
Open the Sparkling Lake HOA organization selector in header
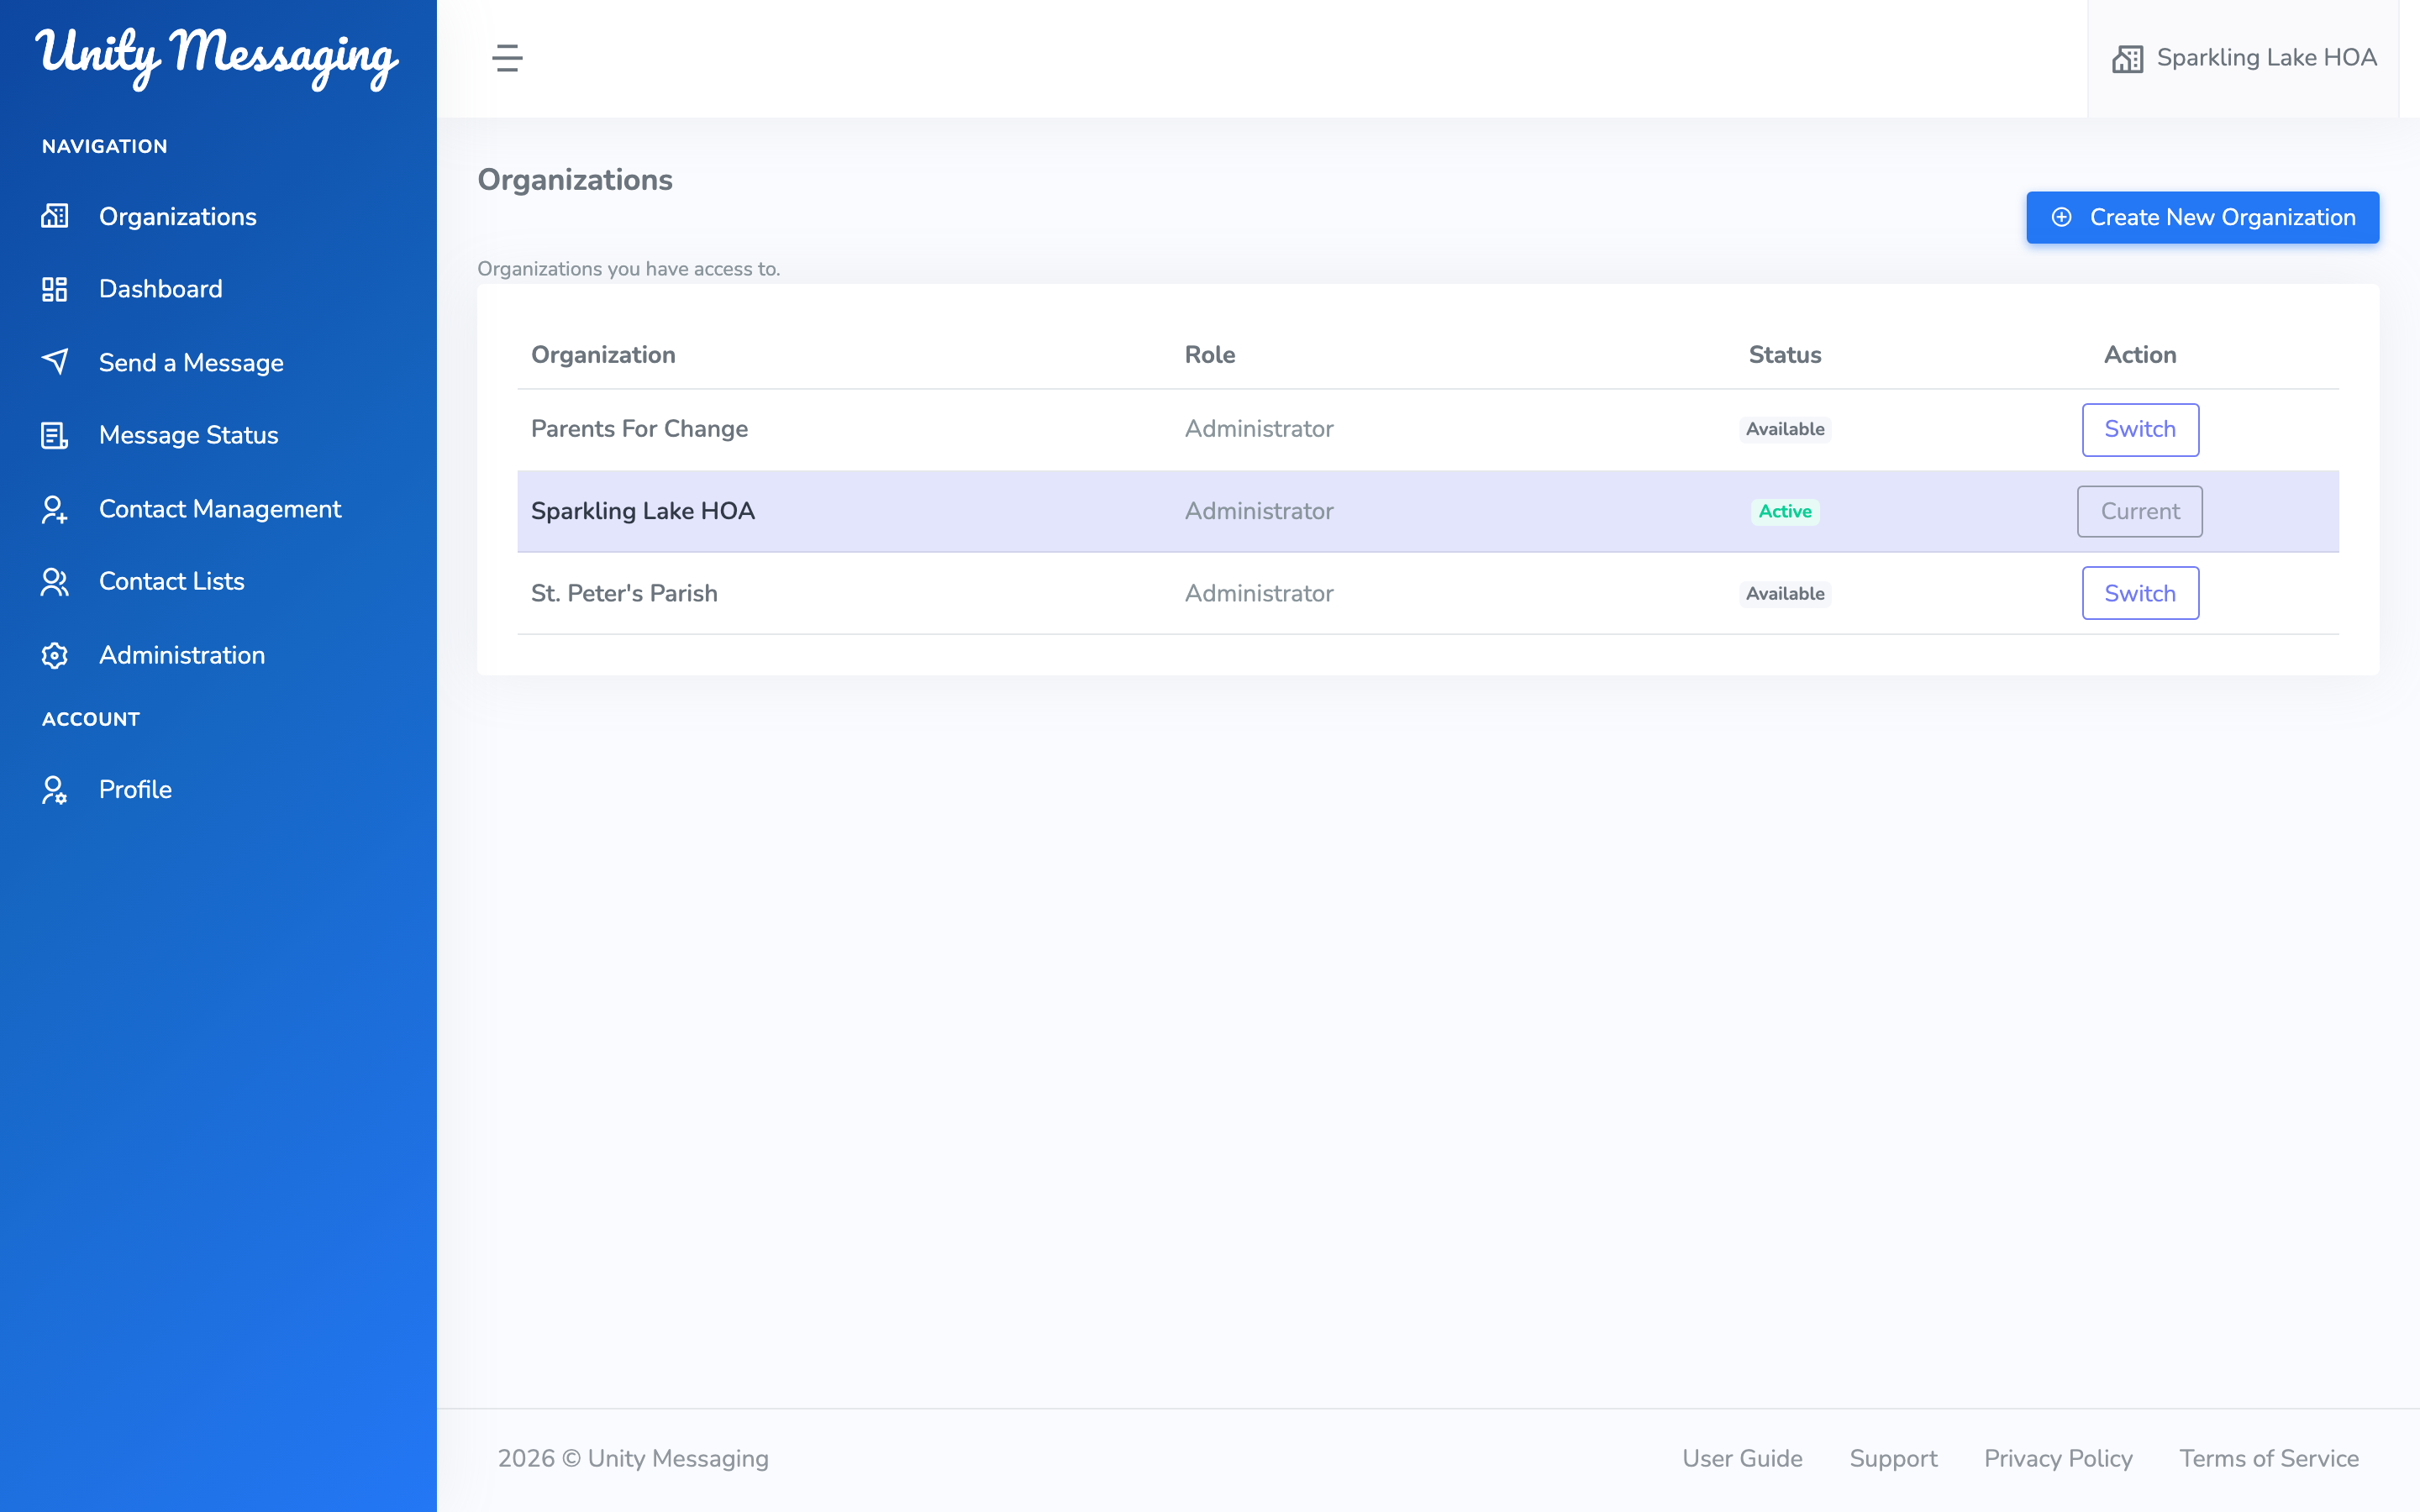(2243, 58)
